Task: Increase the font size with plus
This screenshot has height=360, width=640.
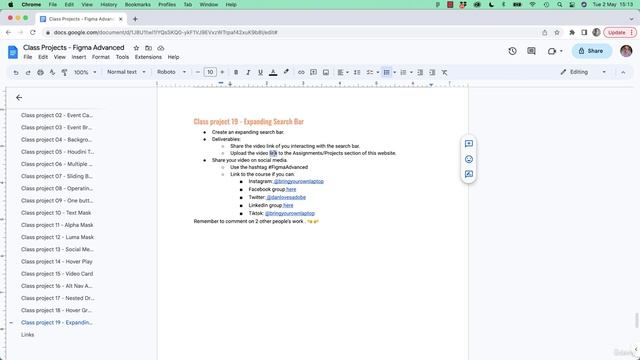Action: [222, 72]
